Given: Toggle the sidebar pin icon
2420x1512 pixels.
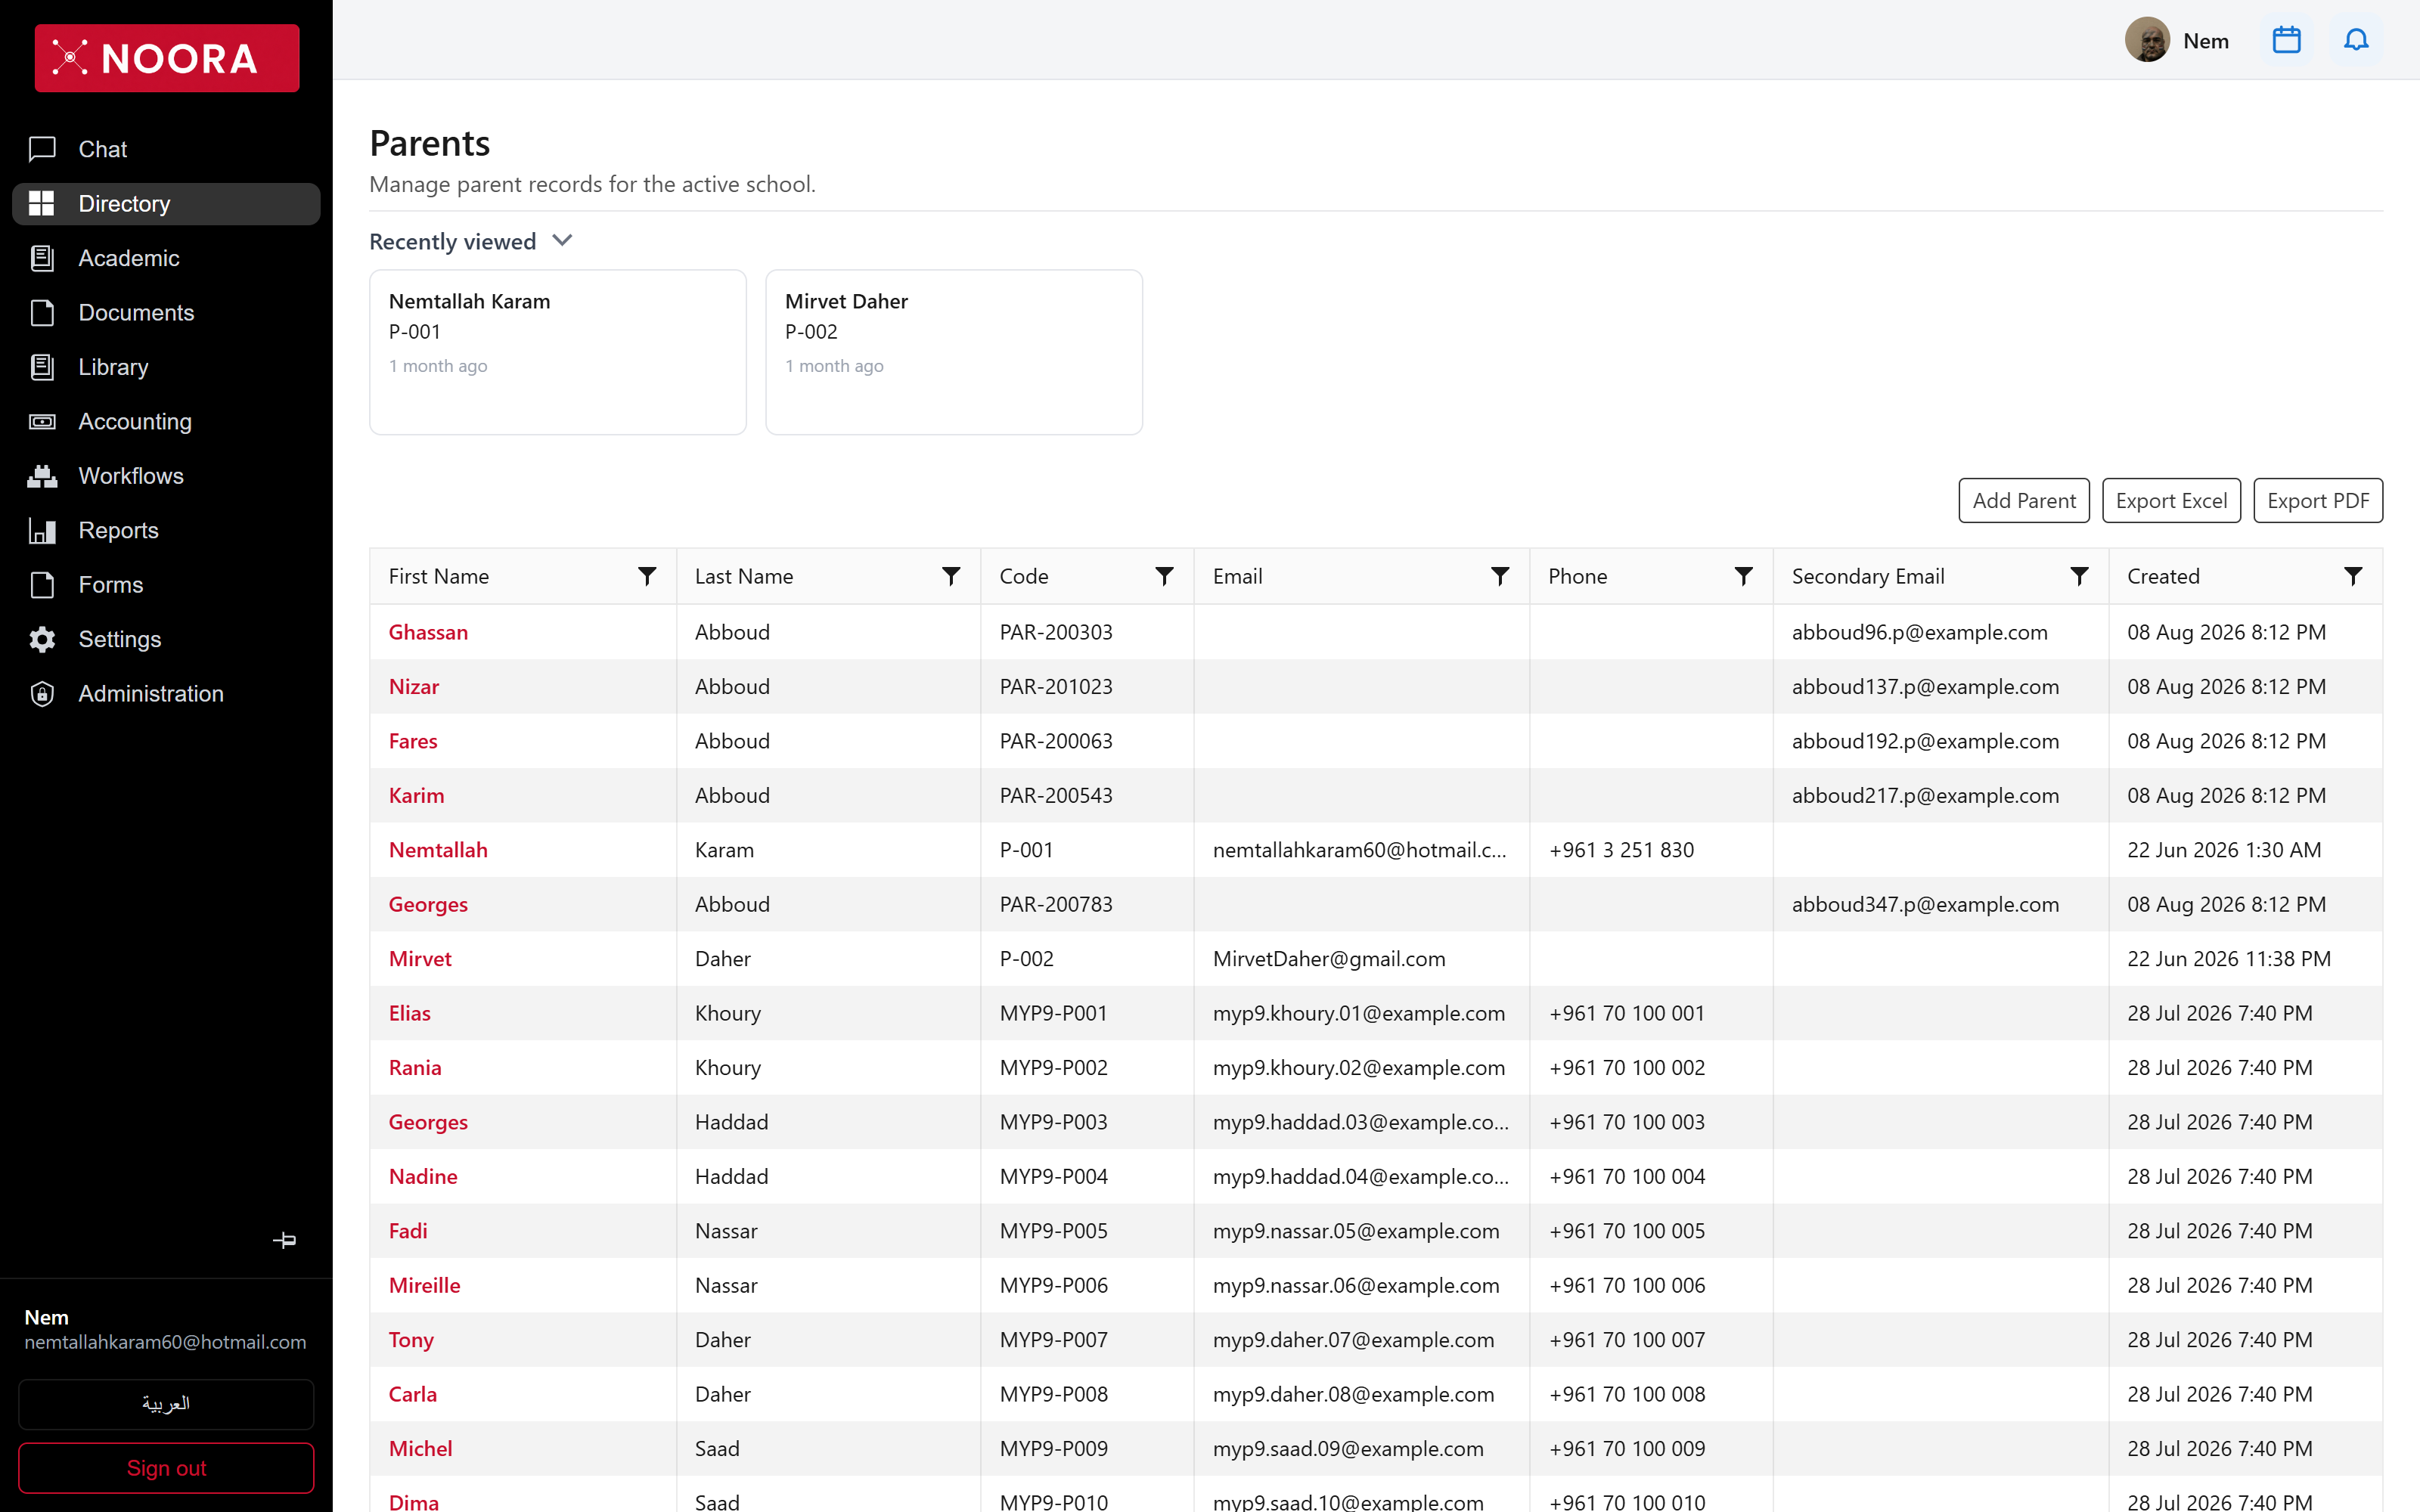Looking at the screenshot, I should tap(284, 1240).
